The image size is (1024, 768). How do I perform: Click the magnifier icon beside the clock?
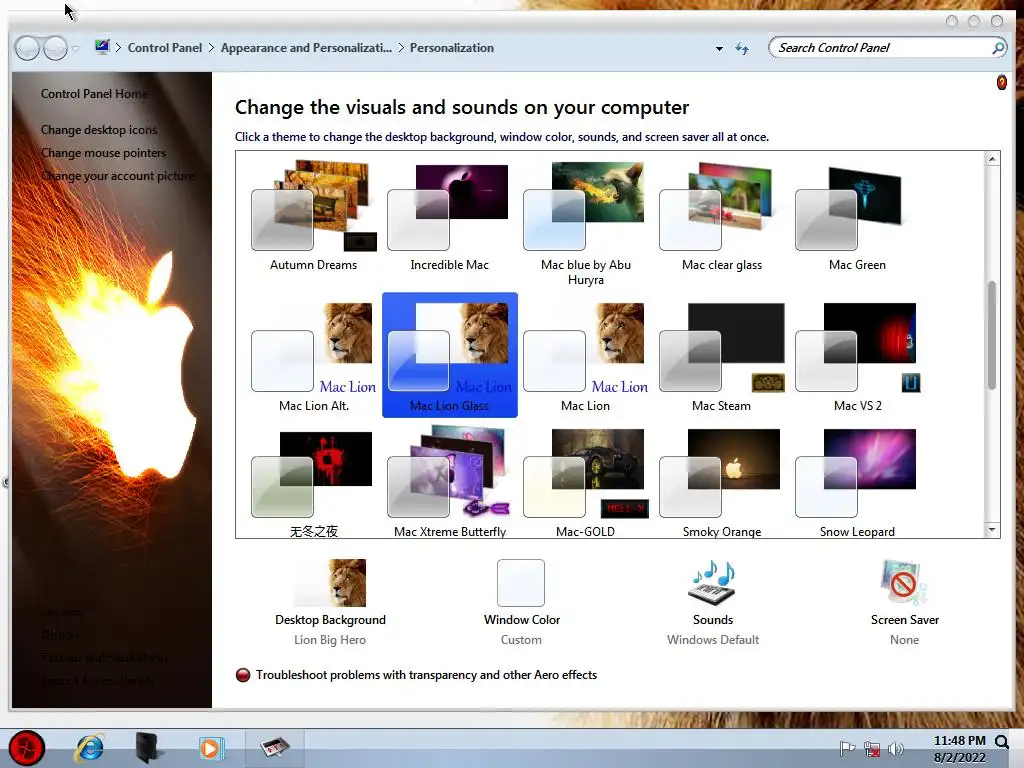[x=1002, y=741]
